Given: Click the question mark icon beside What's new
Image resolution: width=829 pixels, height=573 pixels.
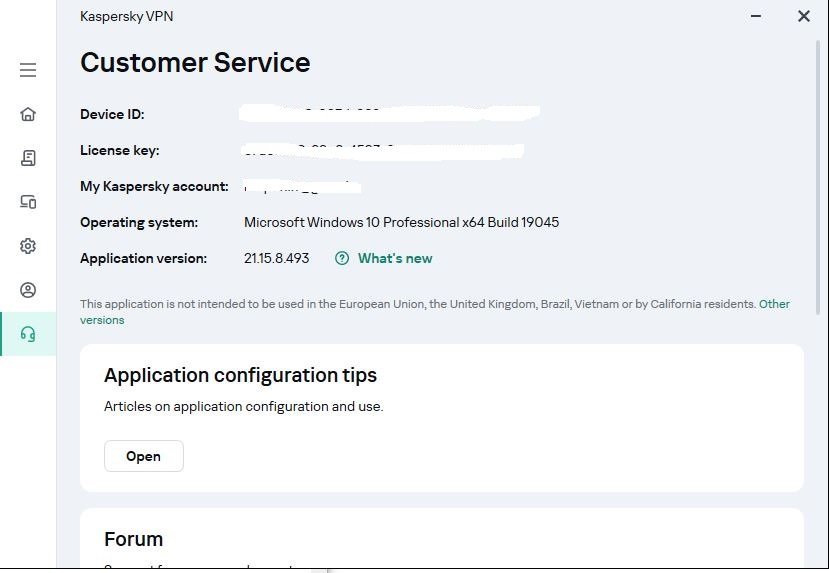Looking at the screenshot, I should pyautogui.click(x=342, y=258).
